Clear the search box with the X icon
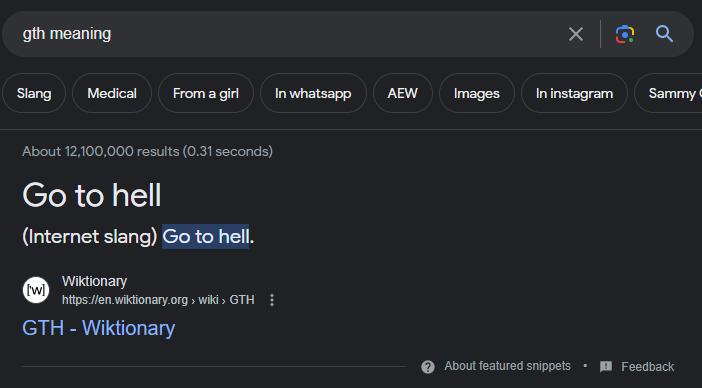This screenshot has height=388, width=702. pos(576,34)
